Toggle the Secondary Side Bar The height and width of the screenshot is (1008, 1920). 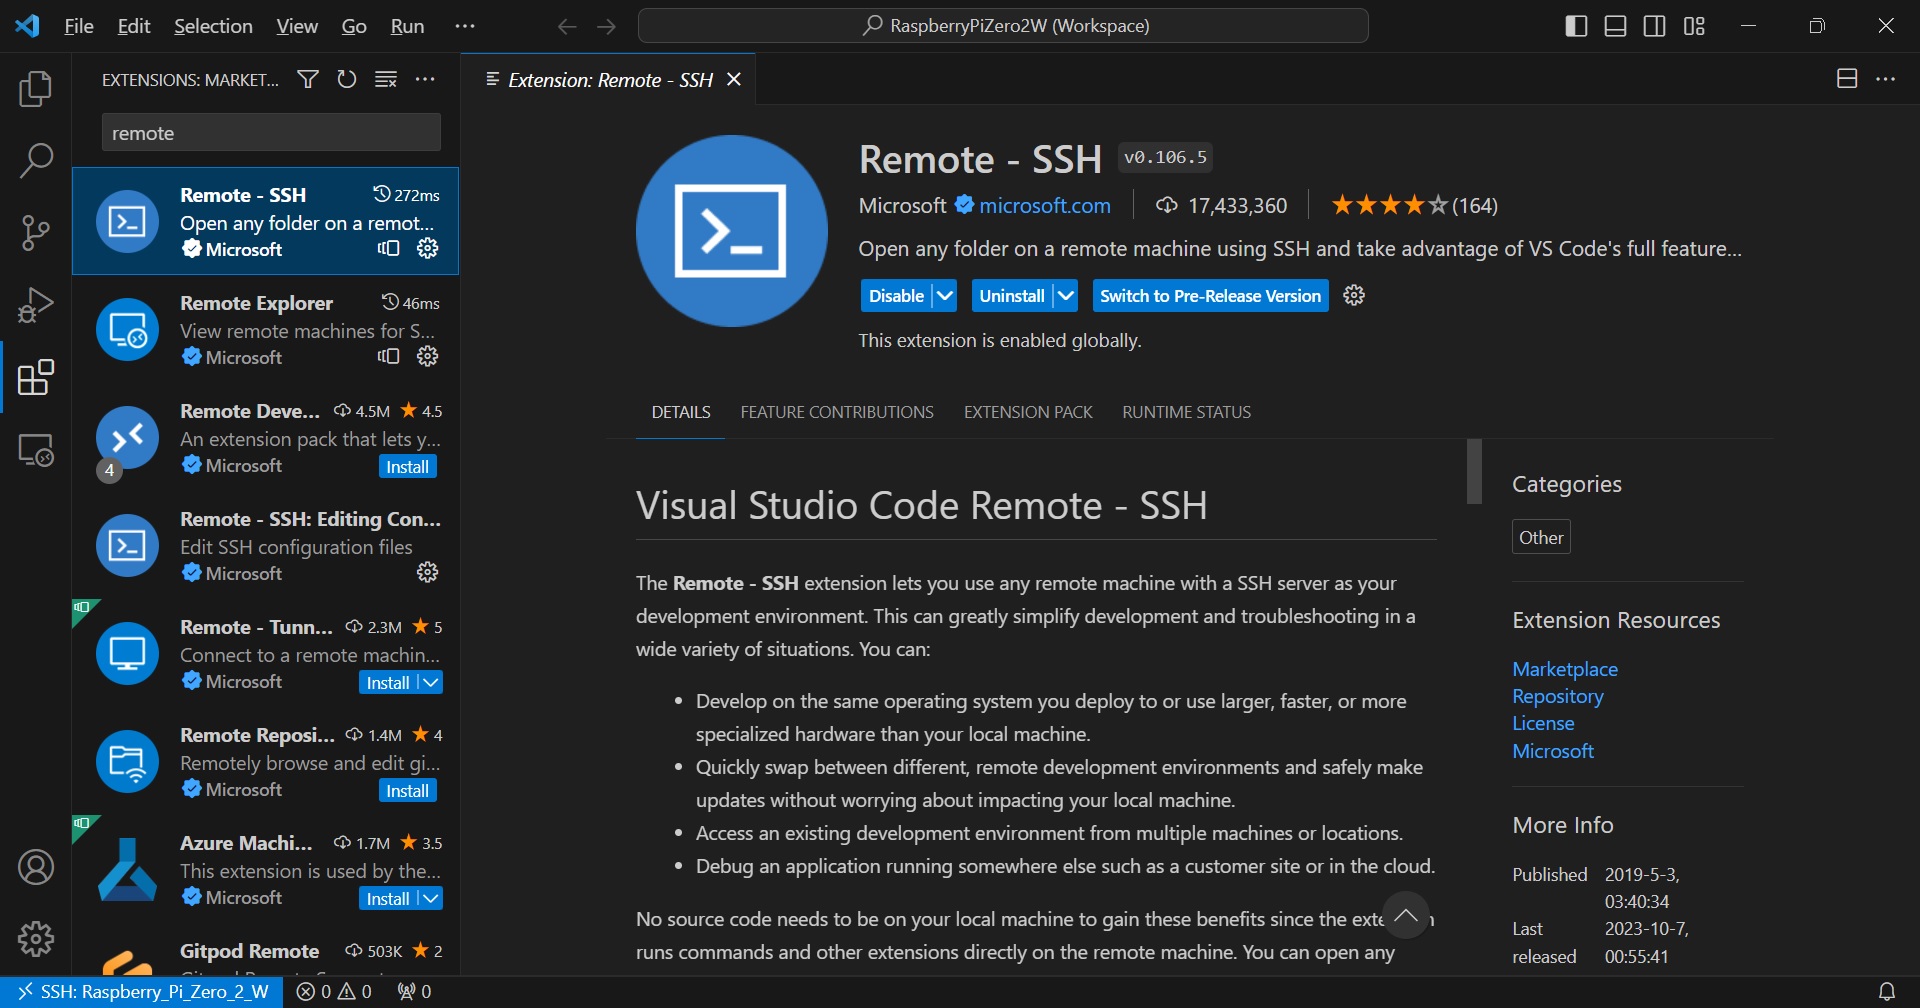[1655, 25]
